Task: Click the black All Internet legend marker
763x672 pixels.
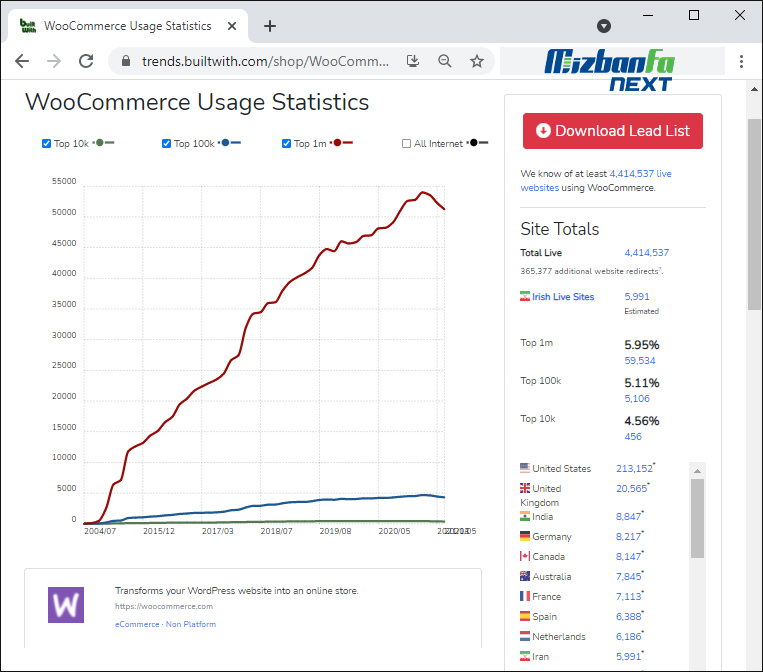Action: 478,143
